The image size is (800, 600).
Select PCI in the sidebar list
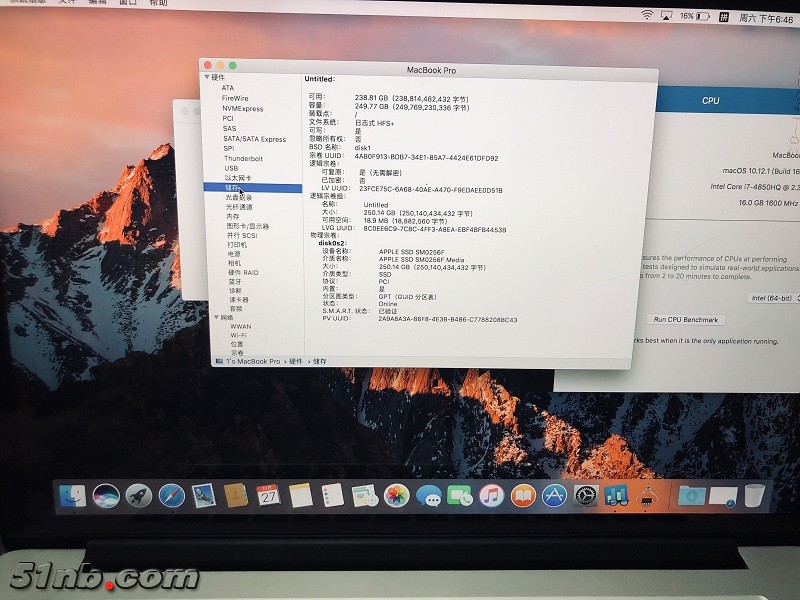coord(228,118)
